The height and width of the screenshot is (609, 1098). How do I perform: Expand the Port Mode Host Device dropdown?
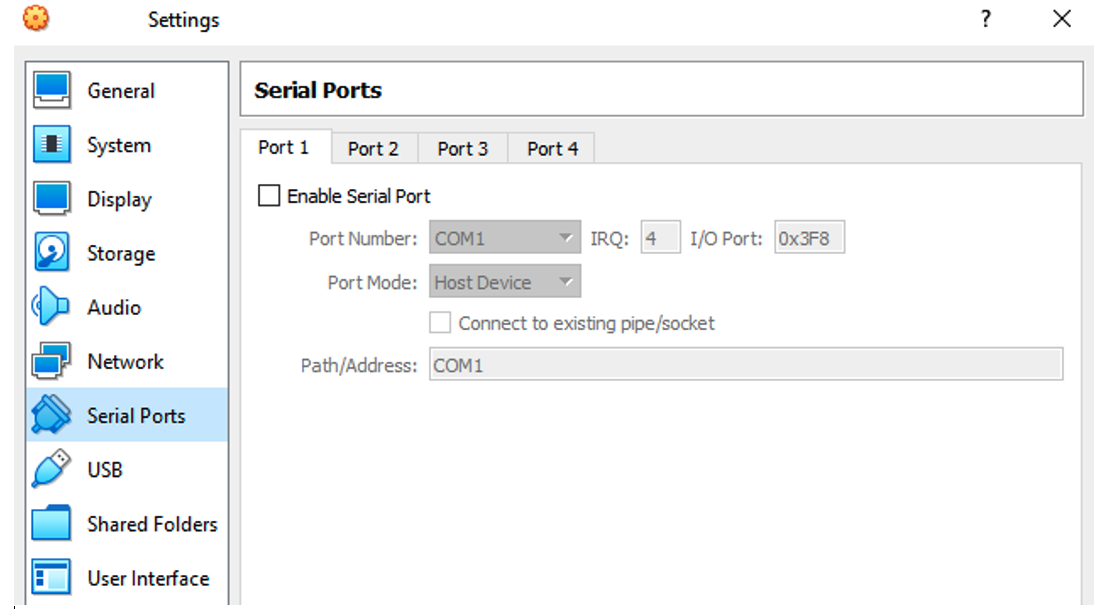click(505, 281)
